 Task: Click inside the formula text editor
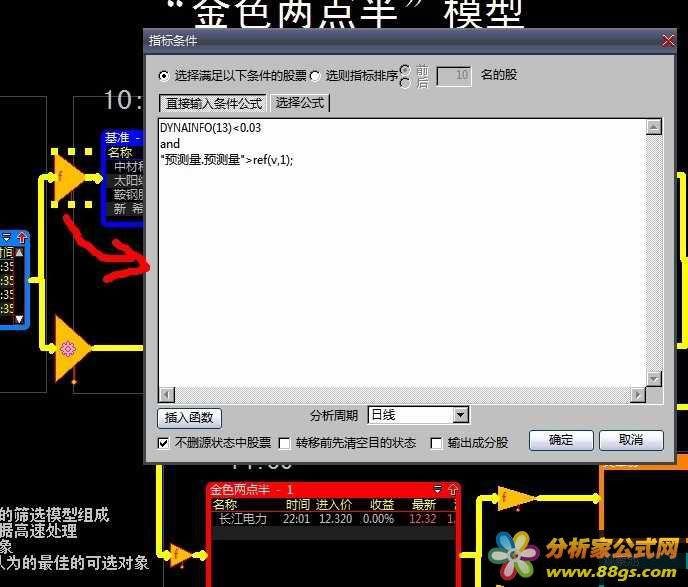click(401, 253)
